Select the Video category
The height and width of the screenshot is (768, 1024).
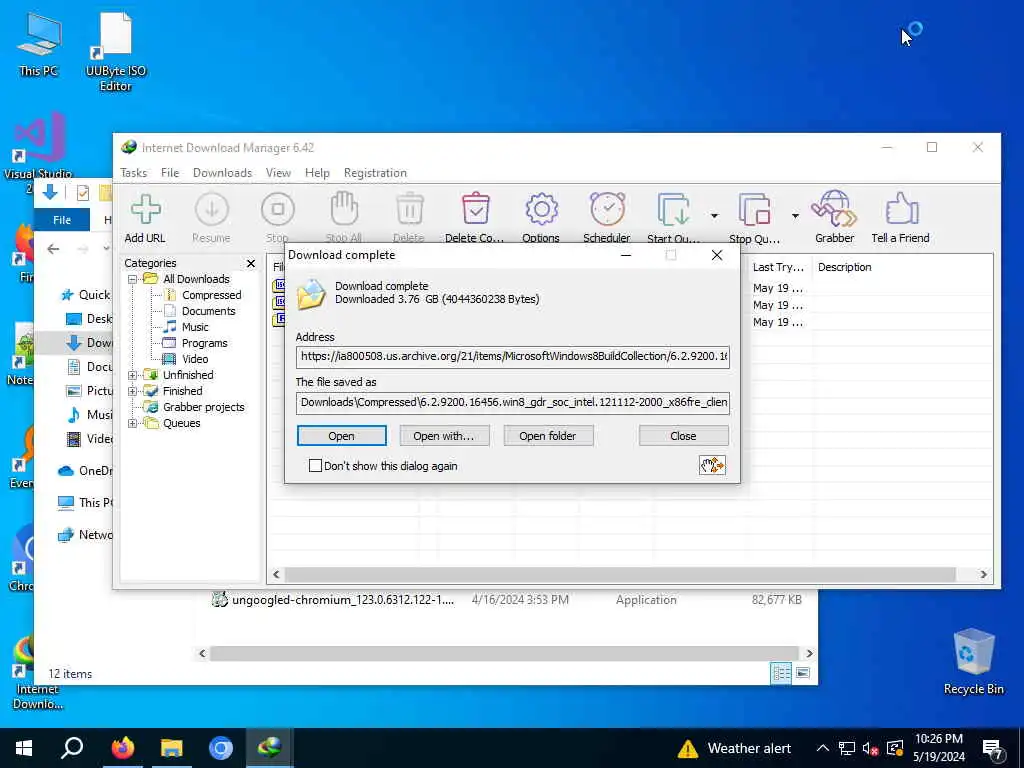[x=195, y=359]
